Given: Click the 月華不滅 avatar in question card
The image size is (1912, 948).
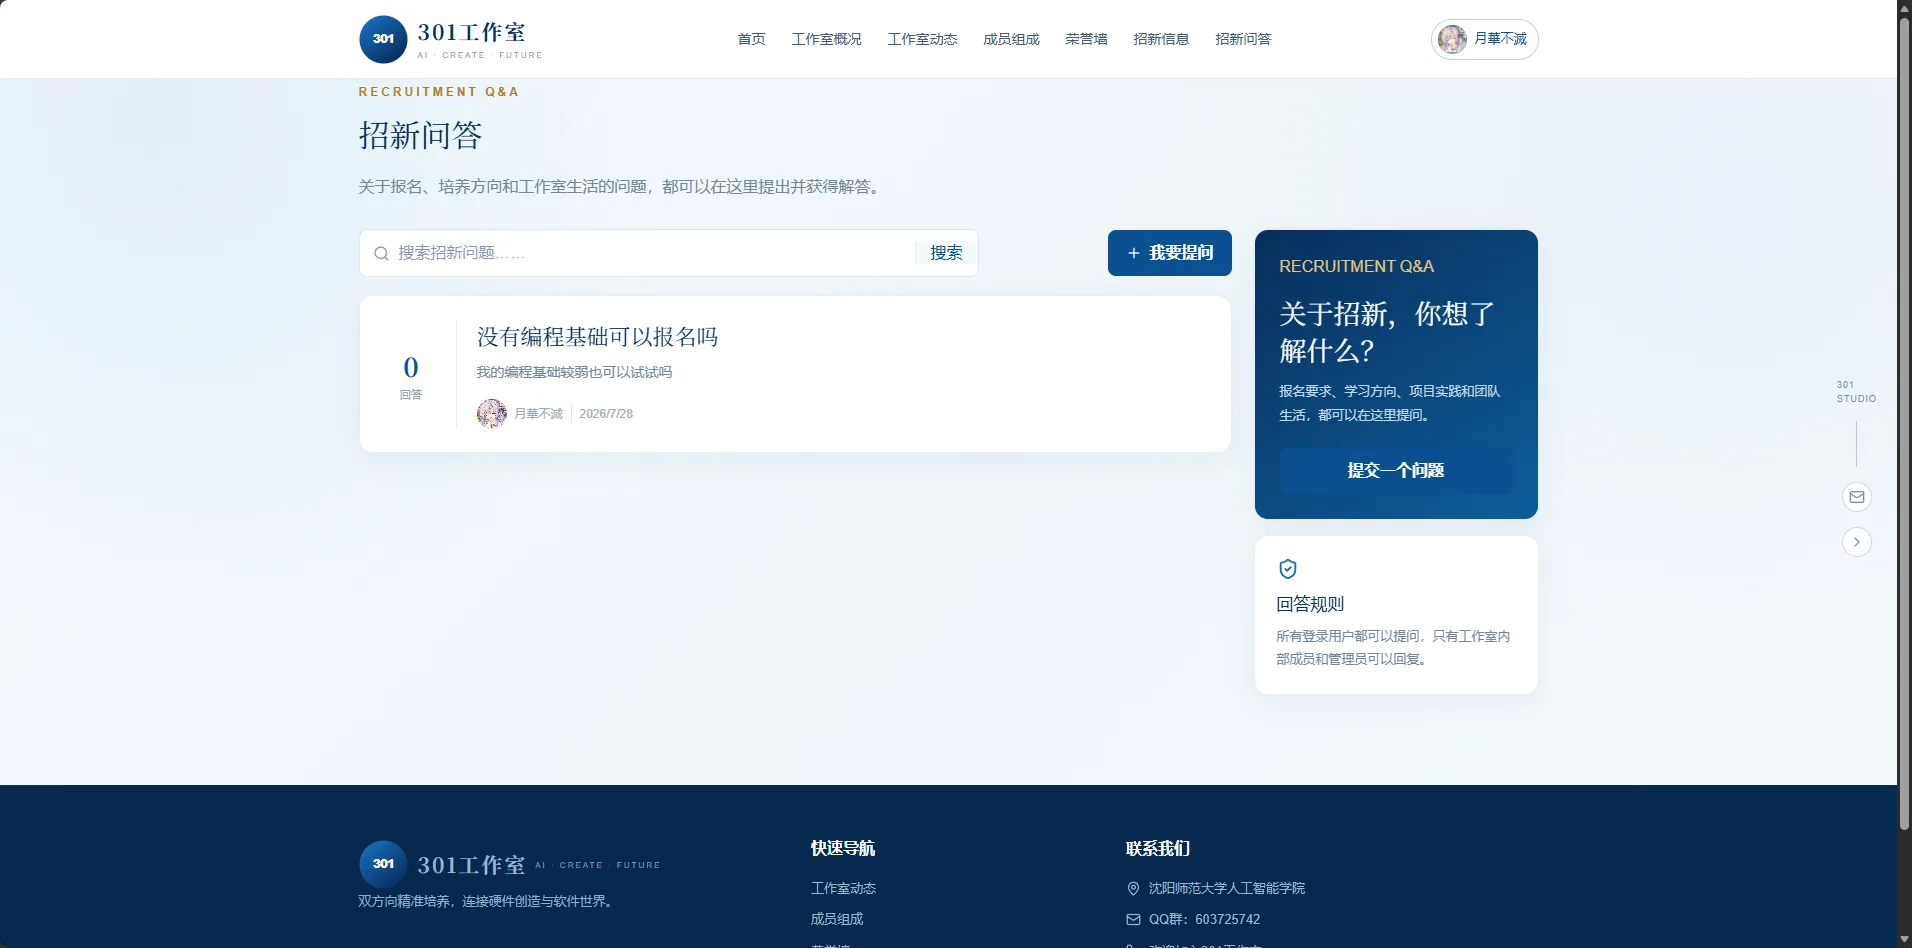Looking at the screenshot, I should [491, 413].
